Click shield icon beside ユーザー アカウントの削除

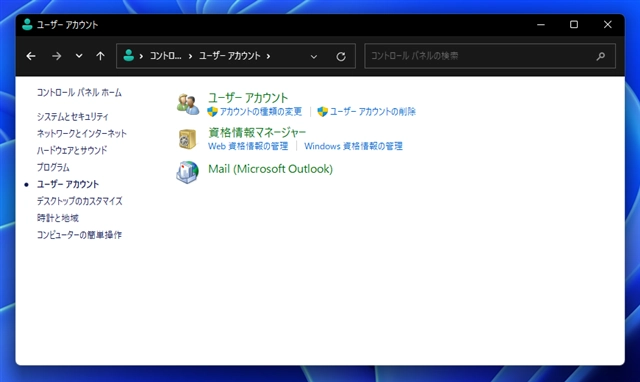(322, 111)
